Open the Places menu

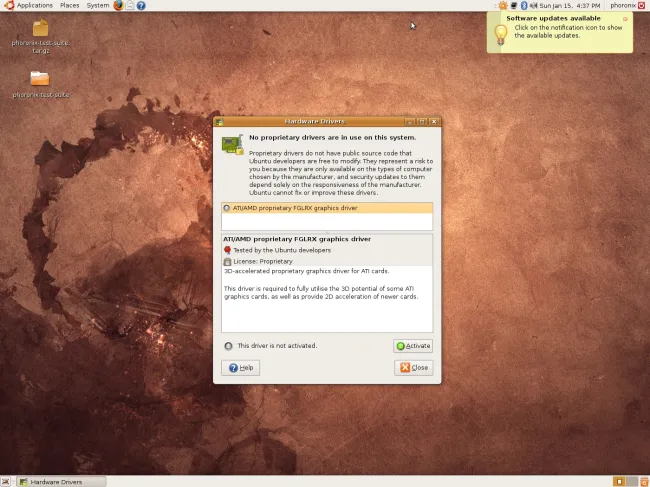tap(70, 5)
